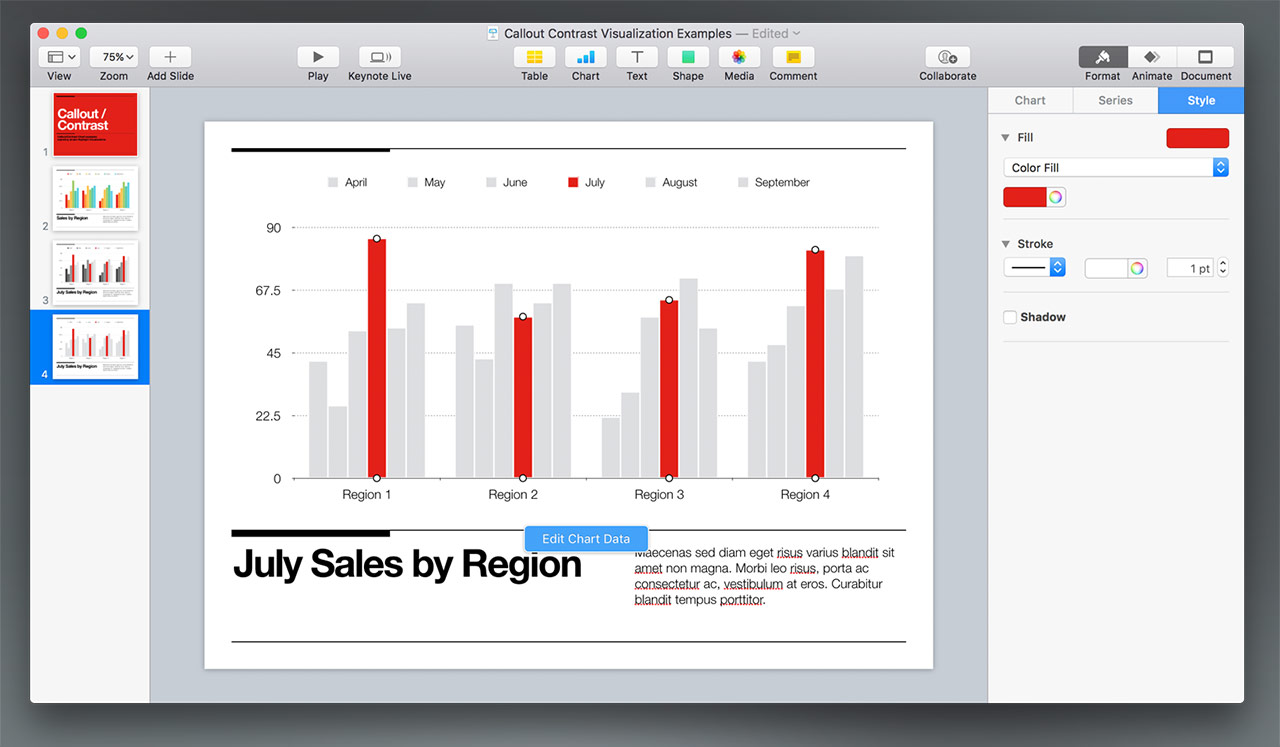The width and height of the screenshot is (1280, 747).
Task: Insert a Table using the toolbar icon
Action: (x=534, y=58)
